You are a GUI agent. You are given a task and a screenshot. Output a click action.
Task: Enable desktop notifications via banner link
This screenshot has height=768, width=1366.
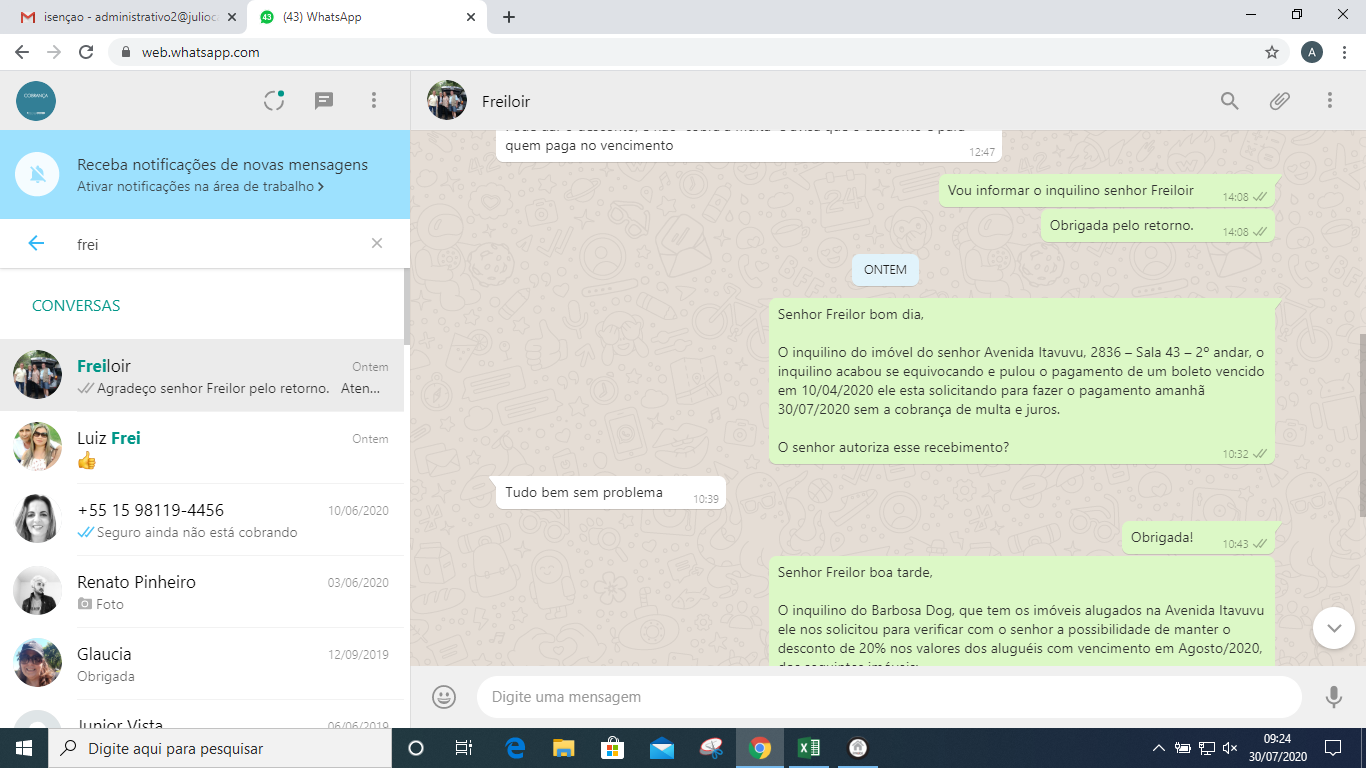tap(200, 187)
